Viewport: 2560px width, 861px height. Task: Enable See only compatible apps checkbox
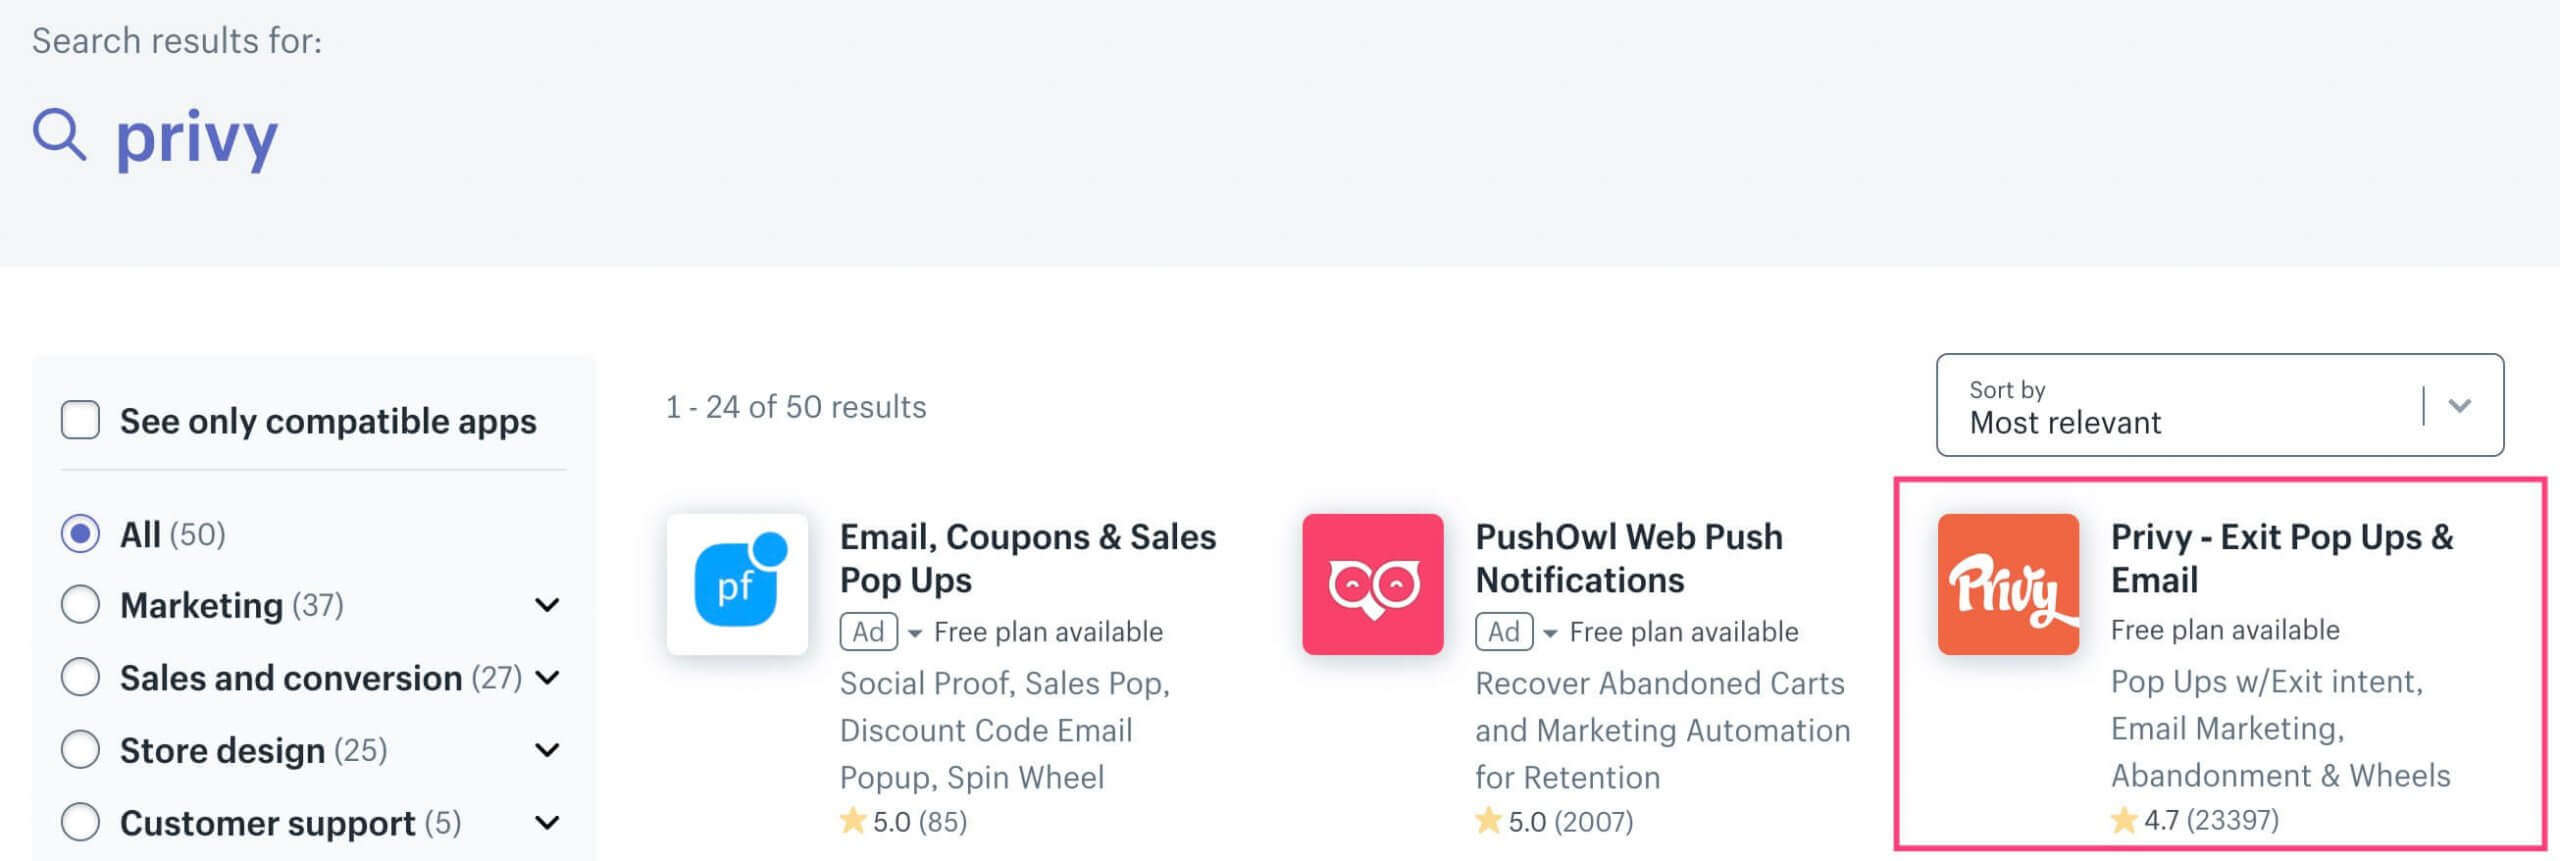(x=80, y=420)
